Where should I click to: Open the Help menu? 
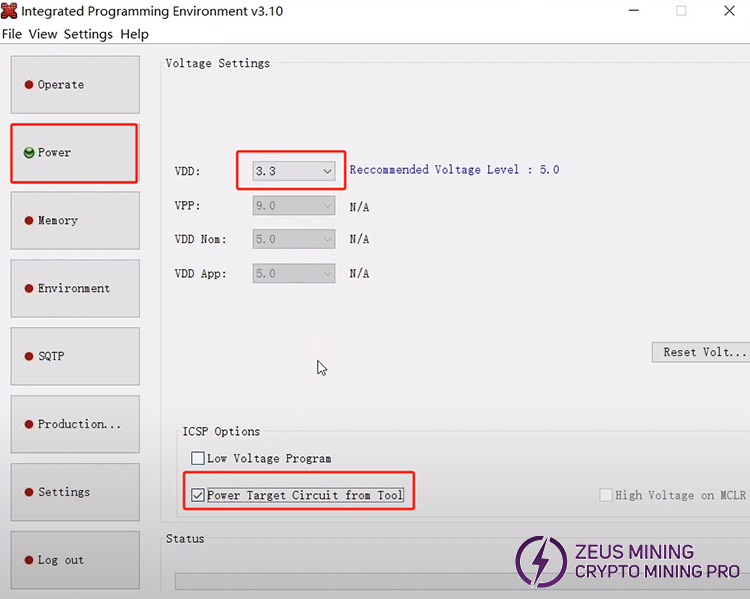134,34
